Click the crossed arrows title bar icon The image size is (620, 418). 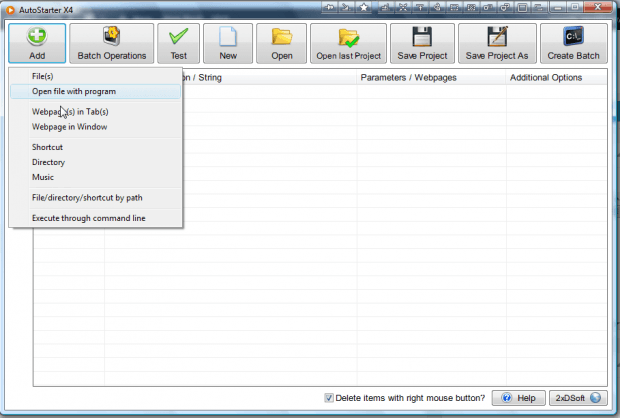click(403, 7)
